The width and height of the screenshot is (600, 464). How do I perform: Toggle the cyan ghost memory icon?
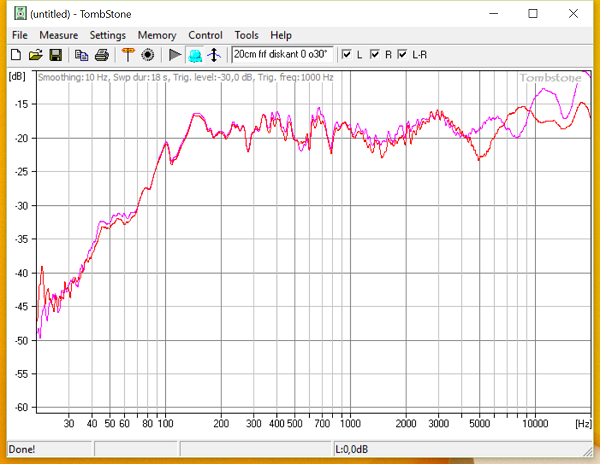(195, 55)
